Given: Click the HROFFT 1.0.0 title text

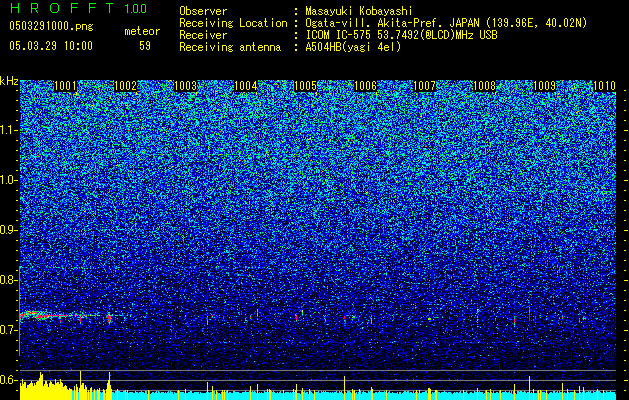Looking at the screenshot, I should (x=78, y=8).
